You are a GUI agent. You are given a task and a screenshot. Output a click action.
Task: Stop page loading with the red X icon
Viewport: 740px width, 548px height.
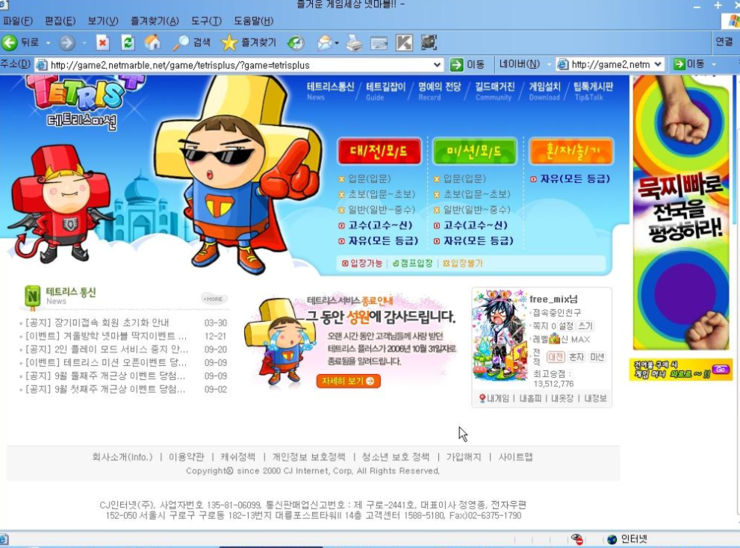pos(102,43)
